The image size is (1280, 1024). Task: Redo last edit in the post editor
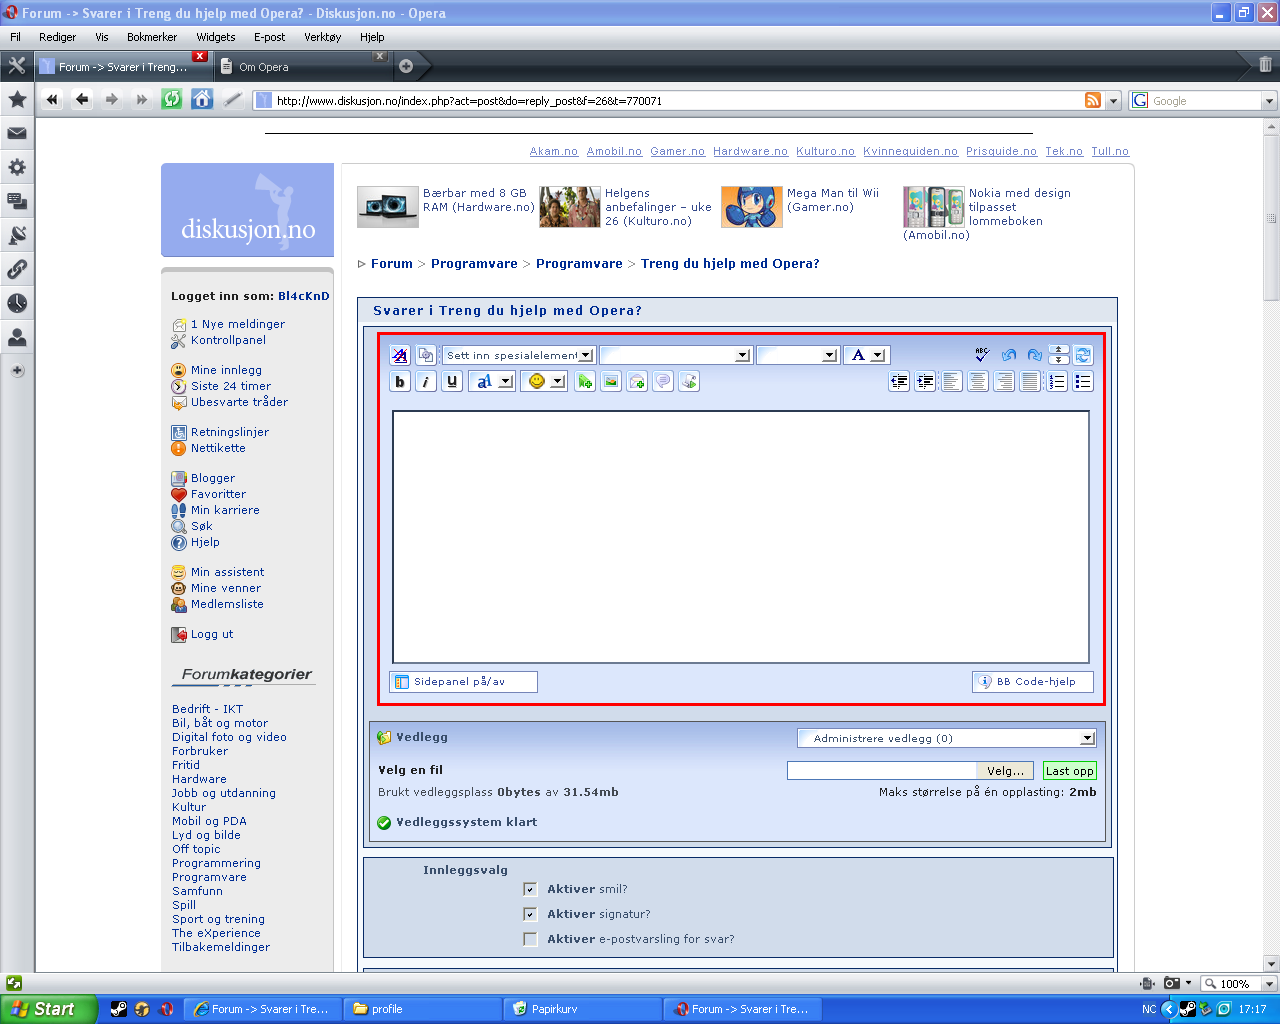(x=1034, y=355)
